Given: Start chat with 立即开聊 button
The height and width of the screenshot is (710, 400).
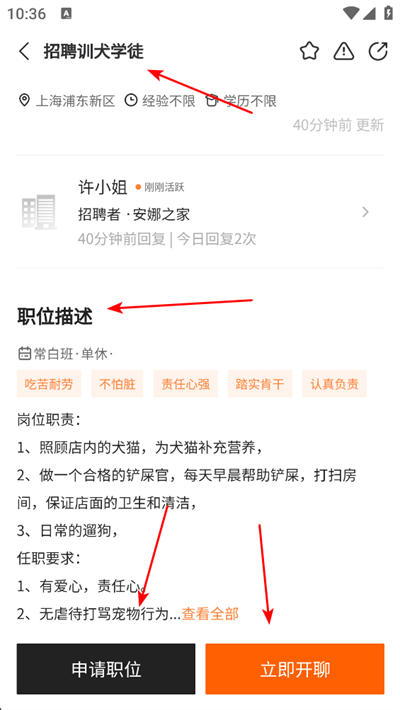Looking at the screenshot, I should [x=295, y=669].
